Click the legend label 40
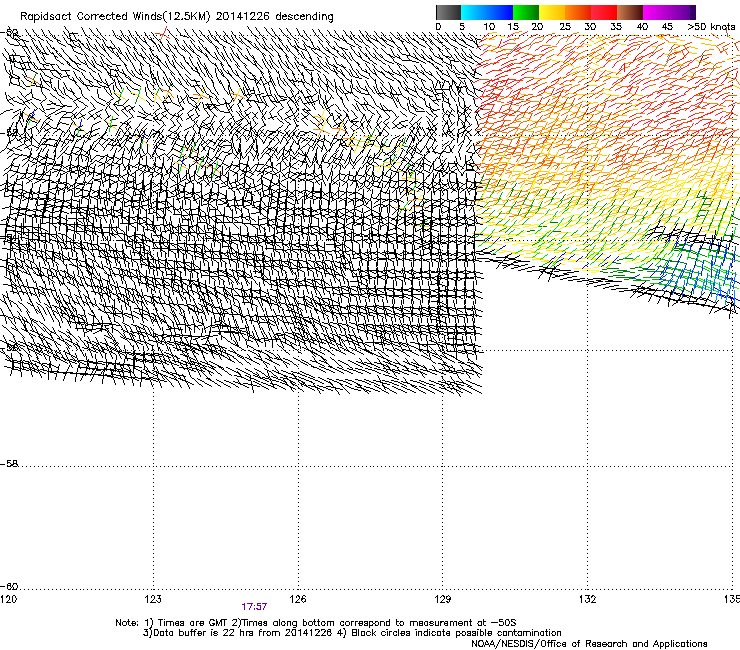Image resolution: width=740 pixels, height=650 pixels. (642, 27)
